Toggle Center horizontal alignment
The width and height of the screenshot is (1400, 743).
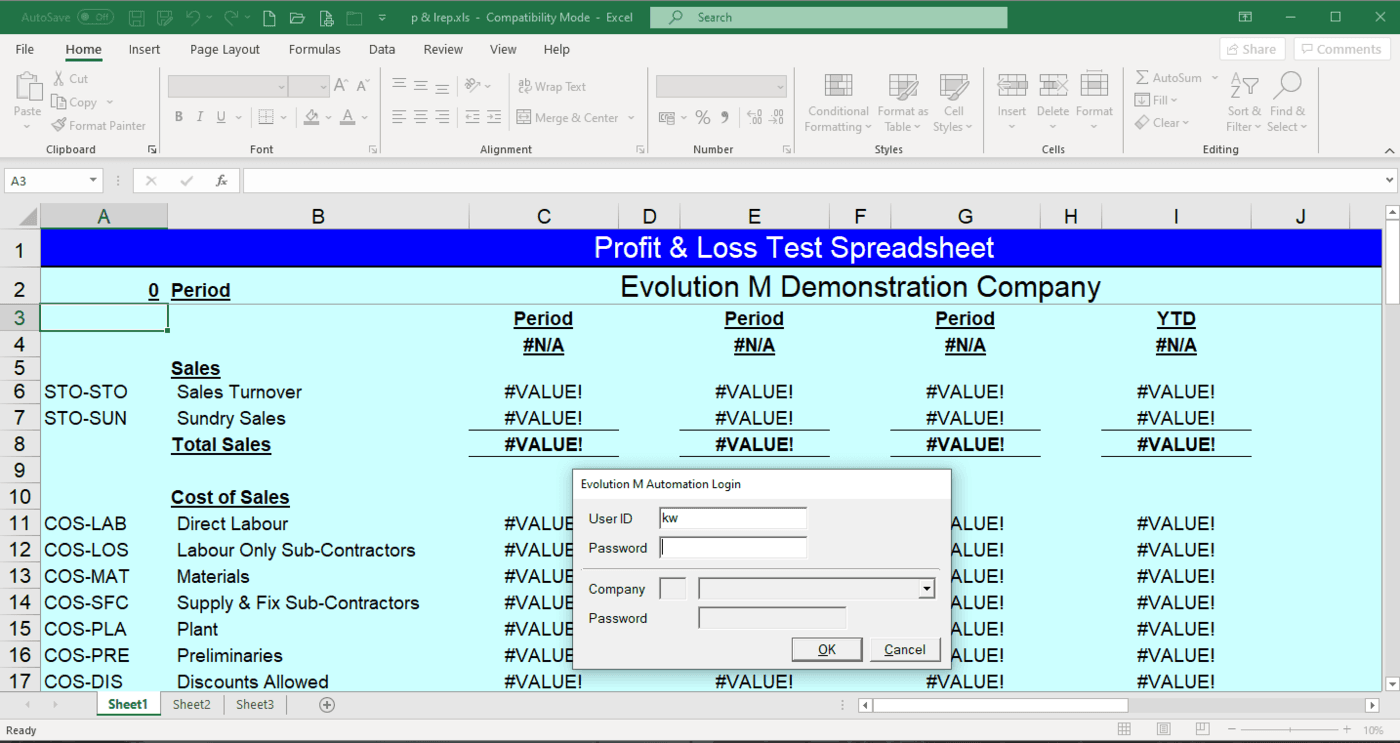tap(421, 117)
